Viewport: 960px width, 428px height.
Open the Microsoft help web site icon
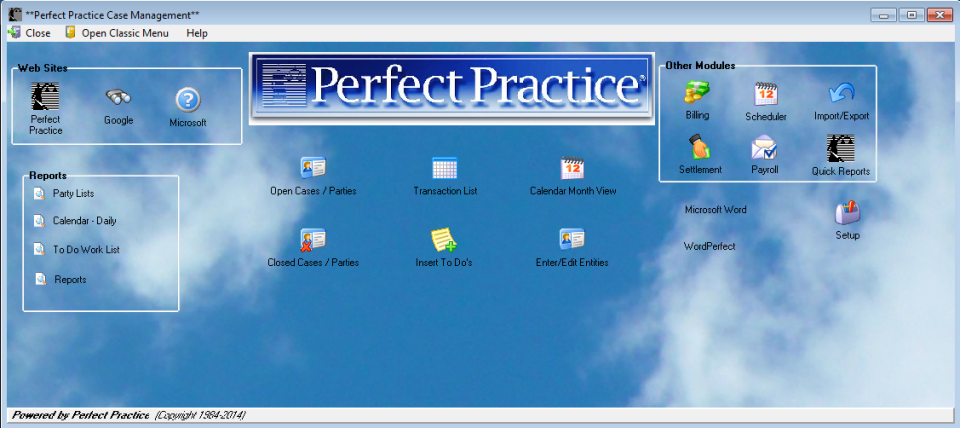(188, 100)
